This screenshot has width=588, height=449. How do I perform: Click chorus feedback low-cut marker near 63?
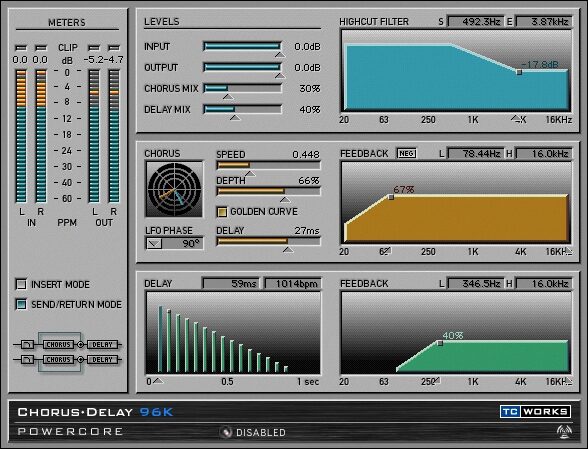click(x=387, y=250)
